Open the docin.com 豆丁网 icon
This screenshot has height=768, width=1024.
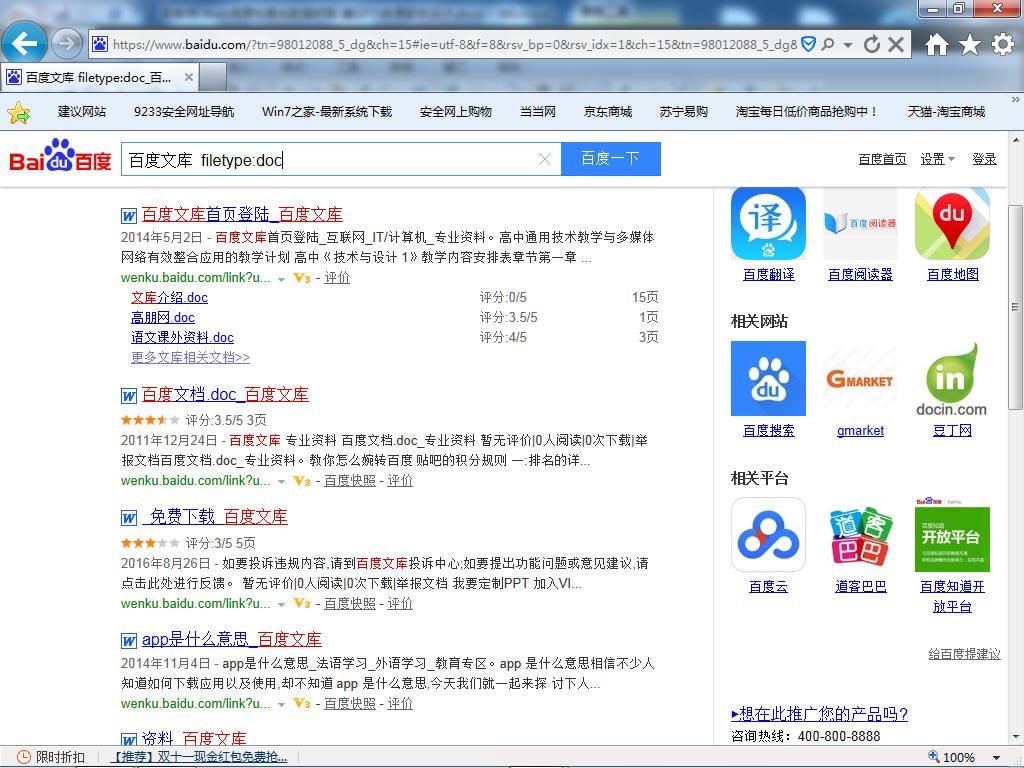point(952,378)
